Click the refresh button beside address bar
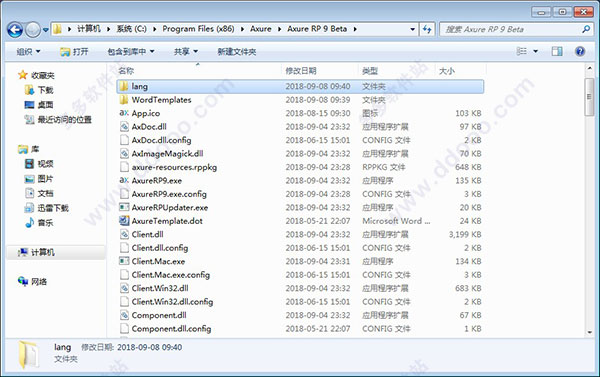Image resolution: width=600 pixels, height=377 pixels. (x=427, y=29)
